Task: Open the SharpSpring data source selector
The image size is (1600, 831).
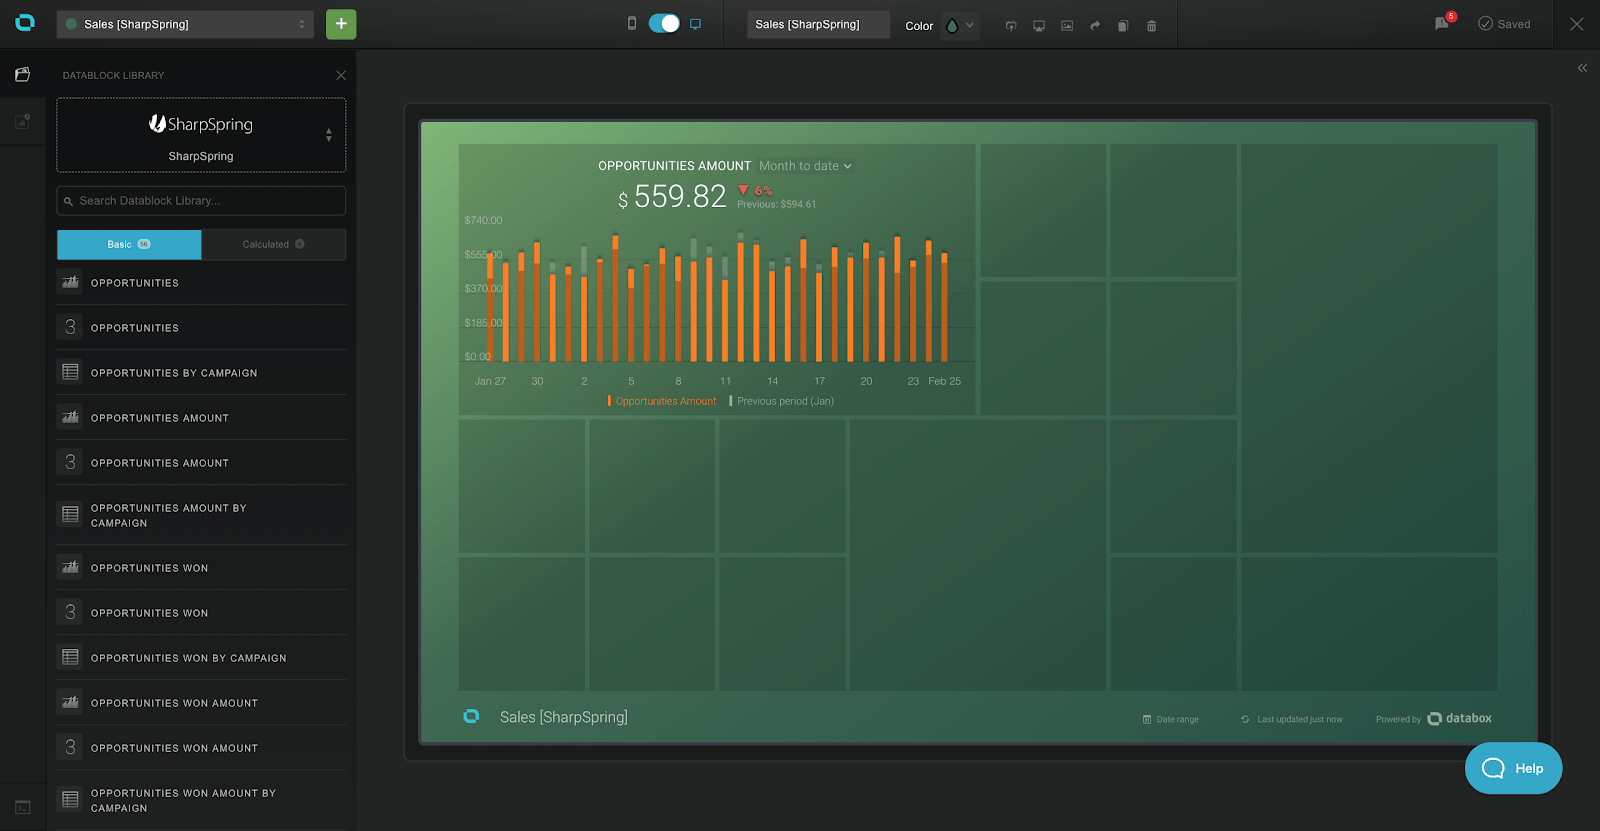Action: click(x=201, y=135)
